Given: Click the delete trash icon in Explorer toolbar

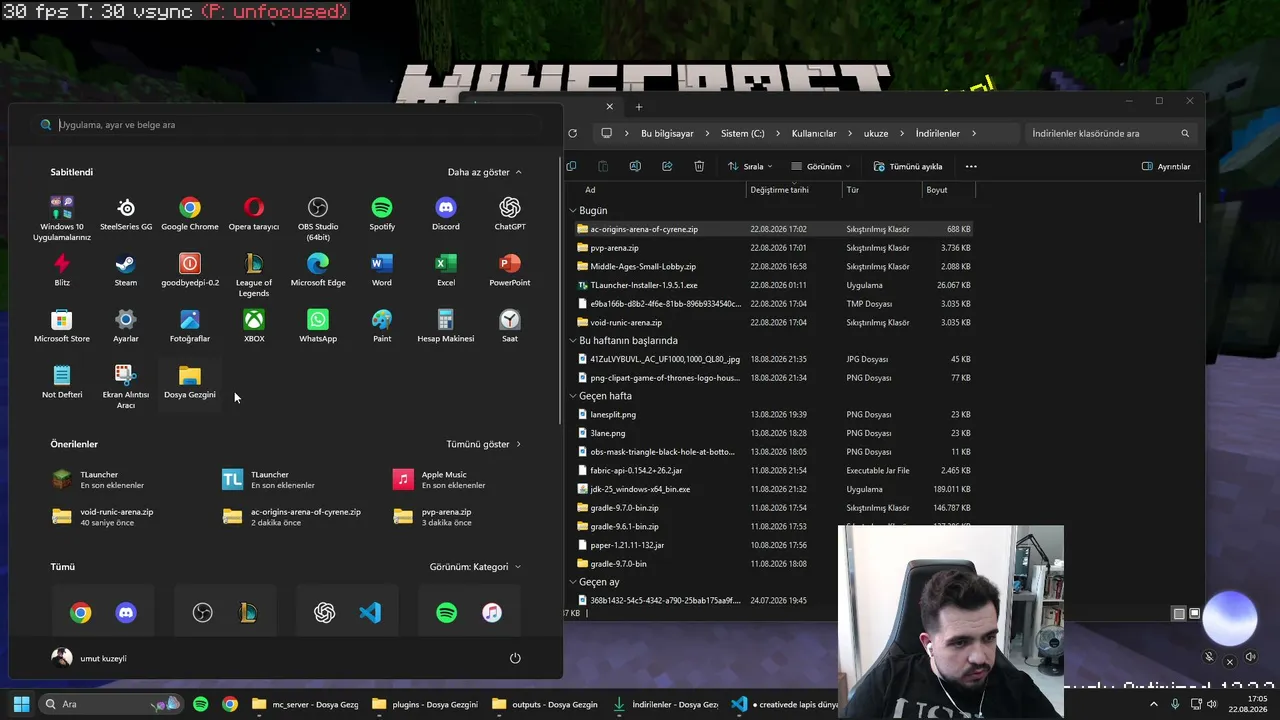Looking at the screenshot, I should point(699,166).
